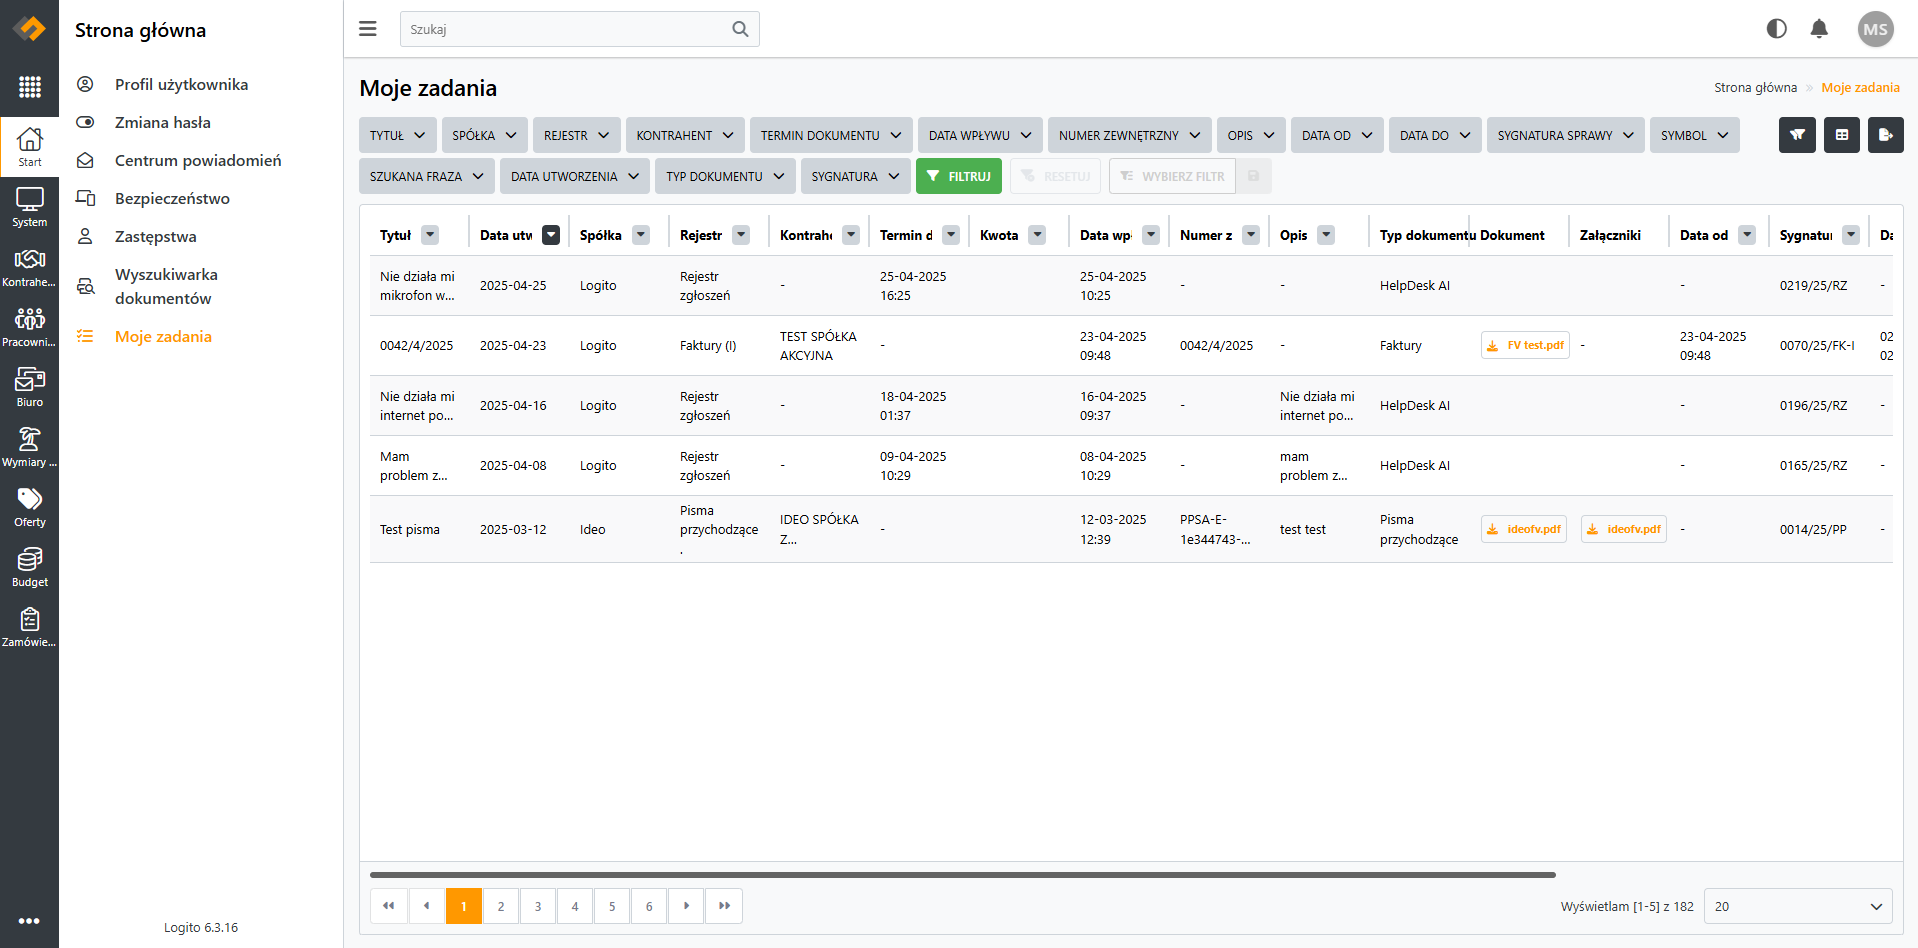Image resolution: width=1918 pixels, height=948 pixels.
Task: Open MS user avatar menu
Action: (1876, 29)
